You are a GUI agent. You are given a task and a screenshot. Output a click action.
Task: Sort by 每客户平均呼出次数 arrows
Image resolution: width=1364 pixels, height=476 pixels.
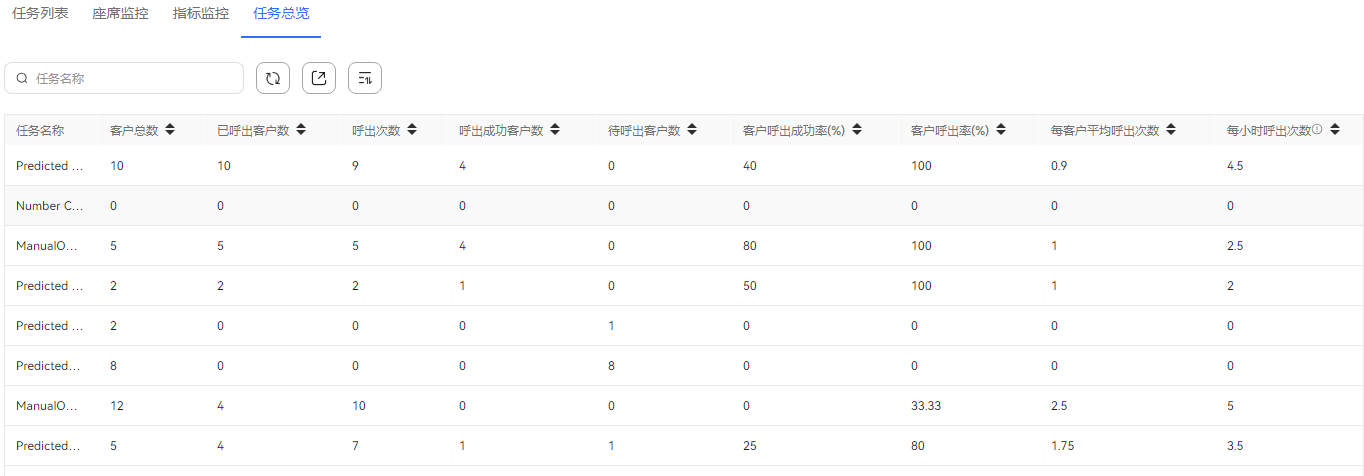click(1171, 129)
